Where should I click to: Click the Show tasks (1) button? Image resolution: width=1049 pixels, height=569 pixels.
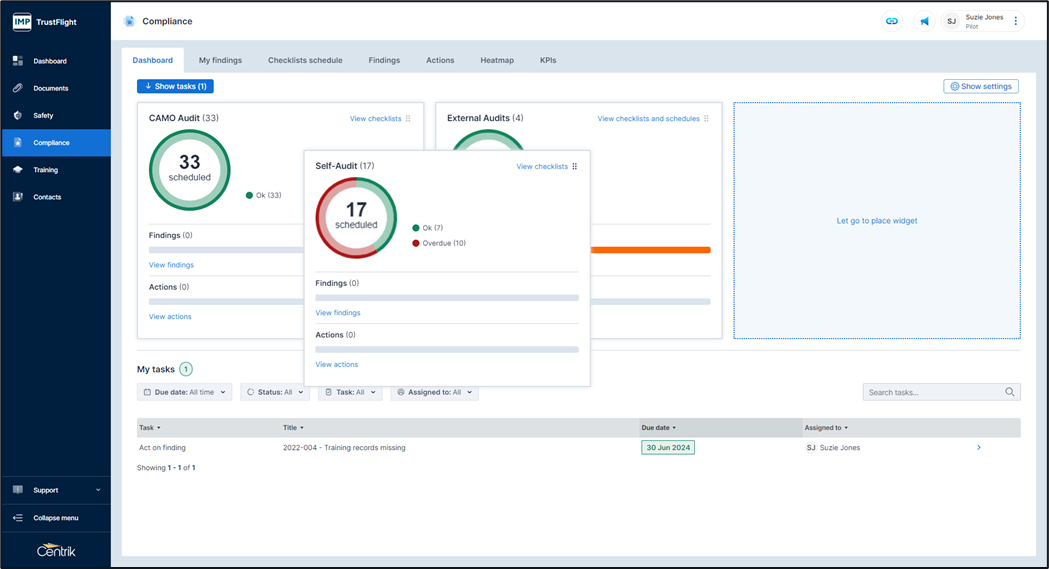pos(175,86)
